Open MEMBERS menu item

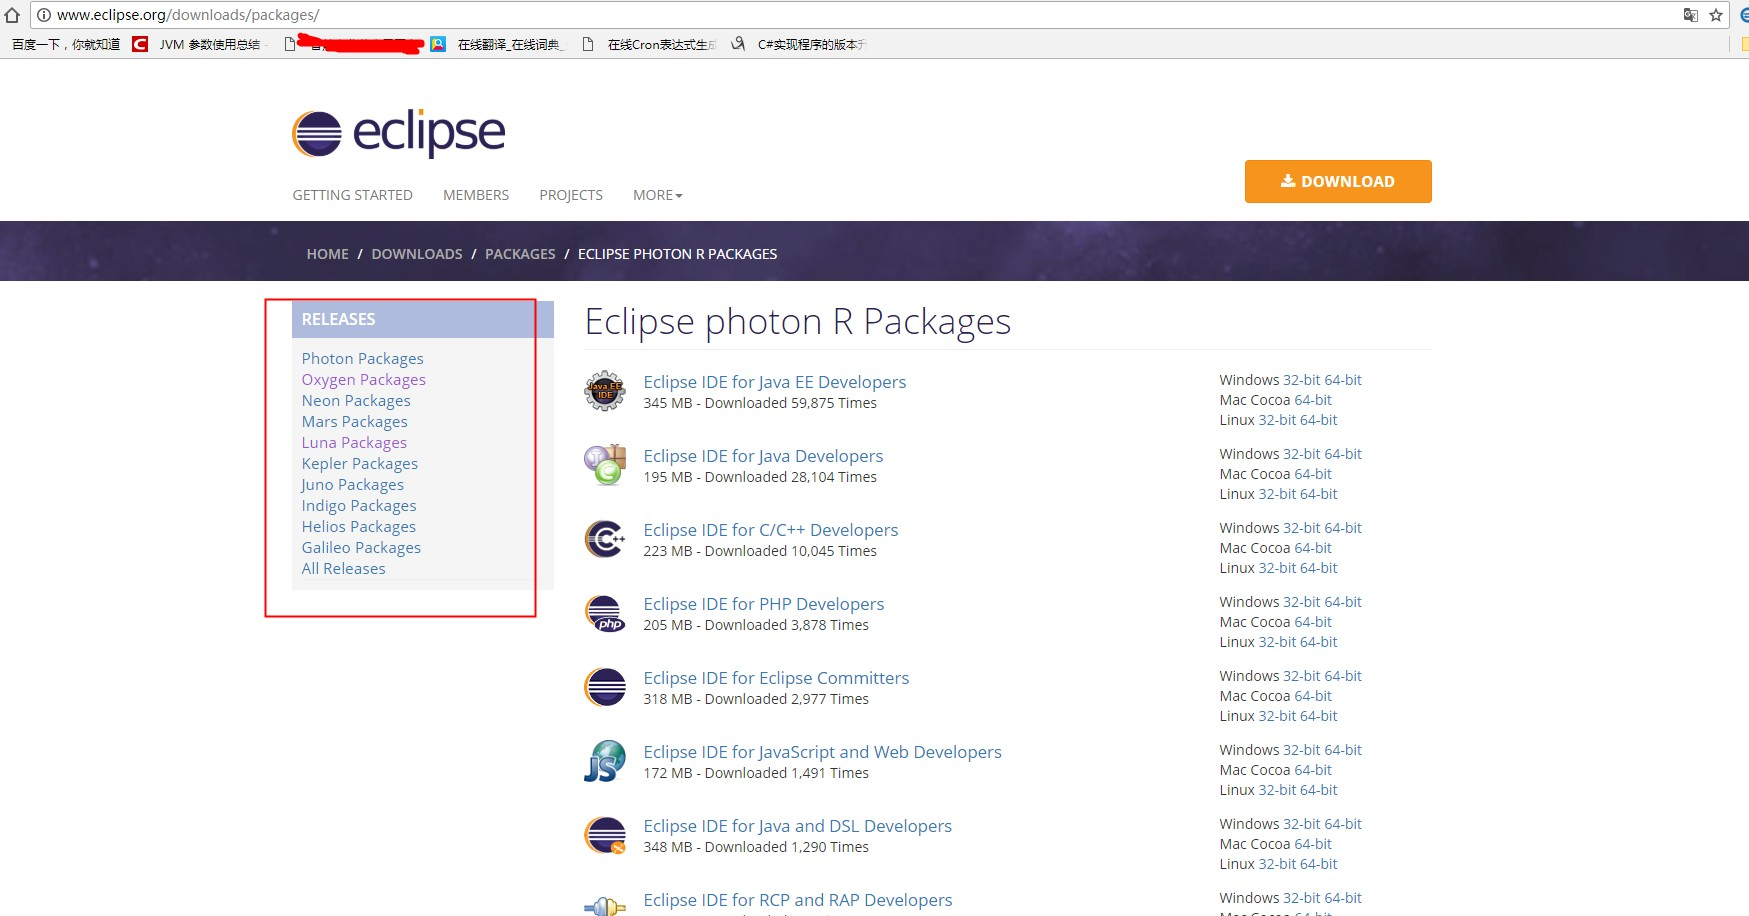476,195
